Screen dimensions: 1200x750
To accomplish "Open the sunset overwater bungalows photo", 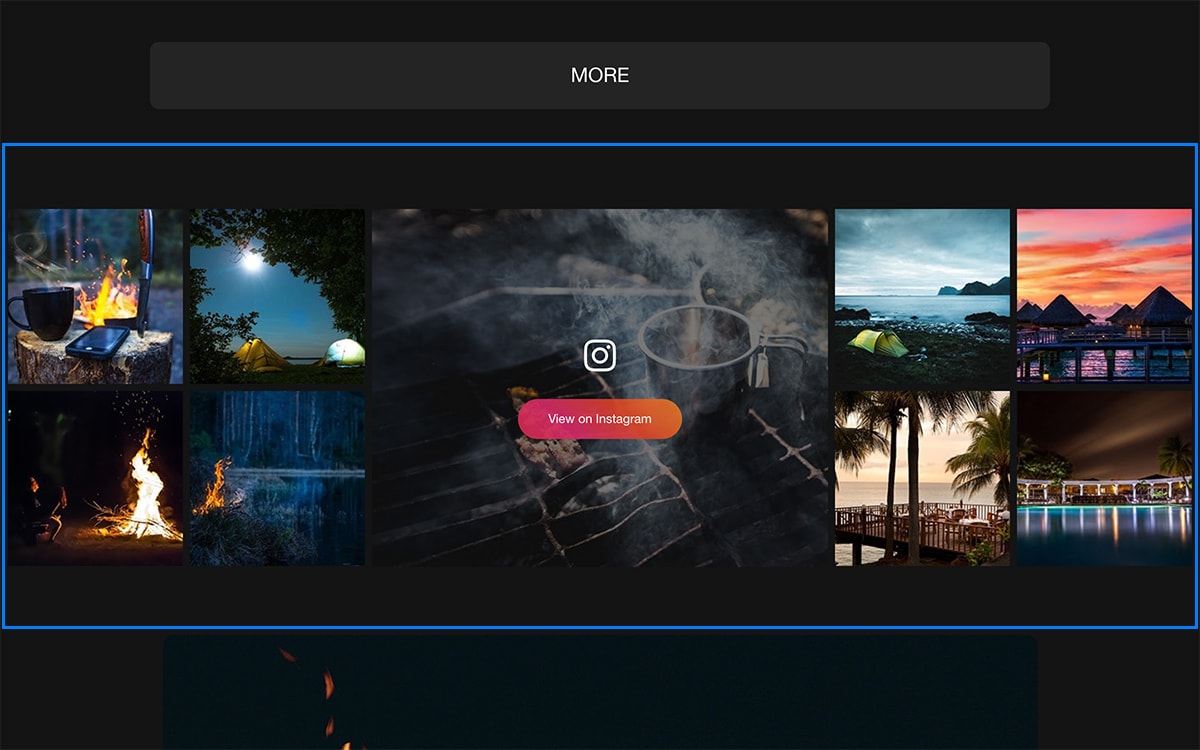I will (1104, 296).
